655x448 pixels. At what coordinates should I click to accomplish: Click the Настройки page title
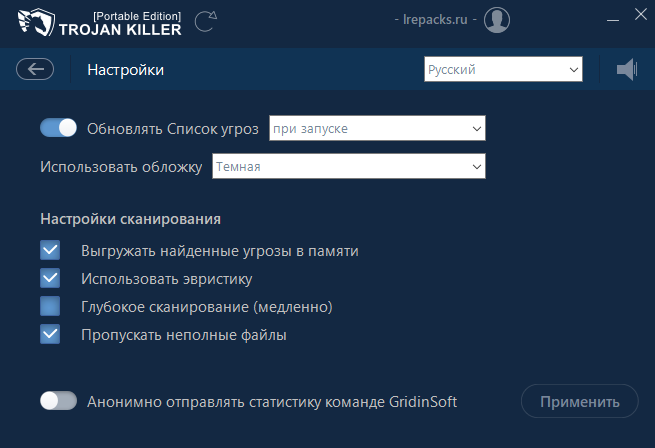(126, 70)
